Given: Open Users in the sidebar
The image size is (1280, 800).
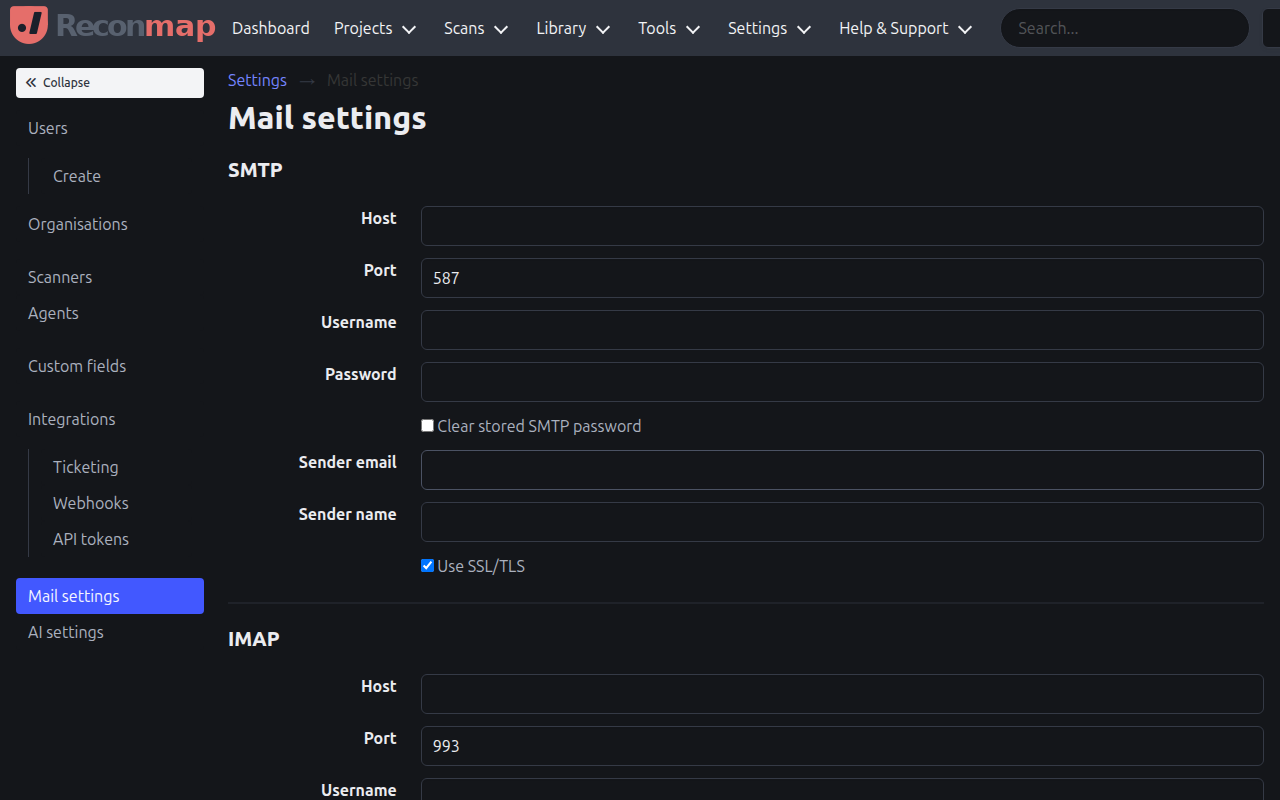Looking at the screenshot, I should point(47,128).
